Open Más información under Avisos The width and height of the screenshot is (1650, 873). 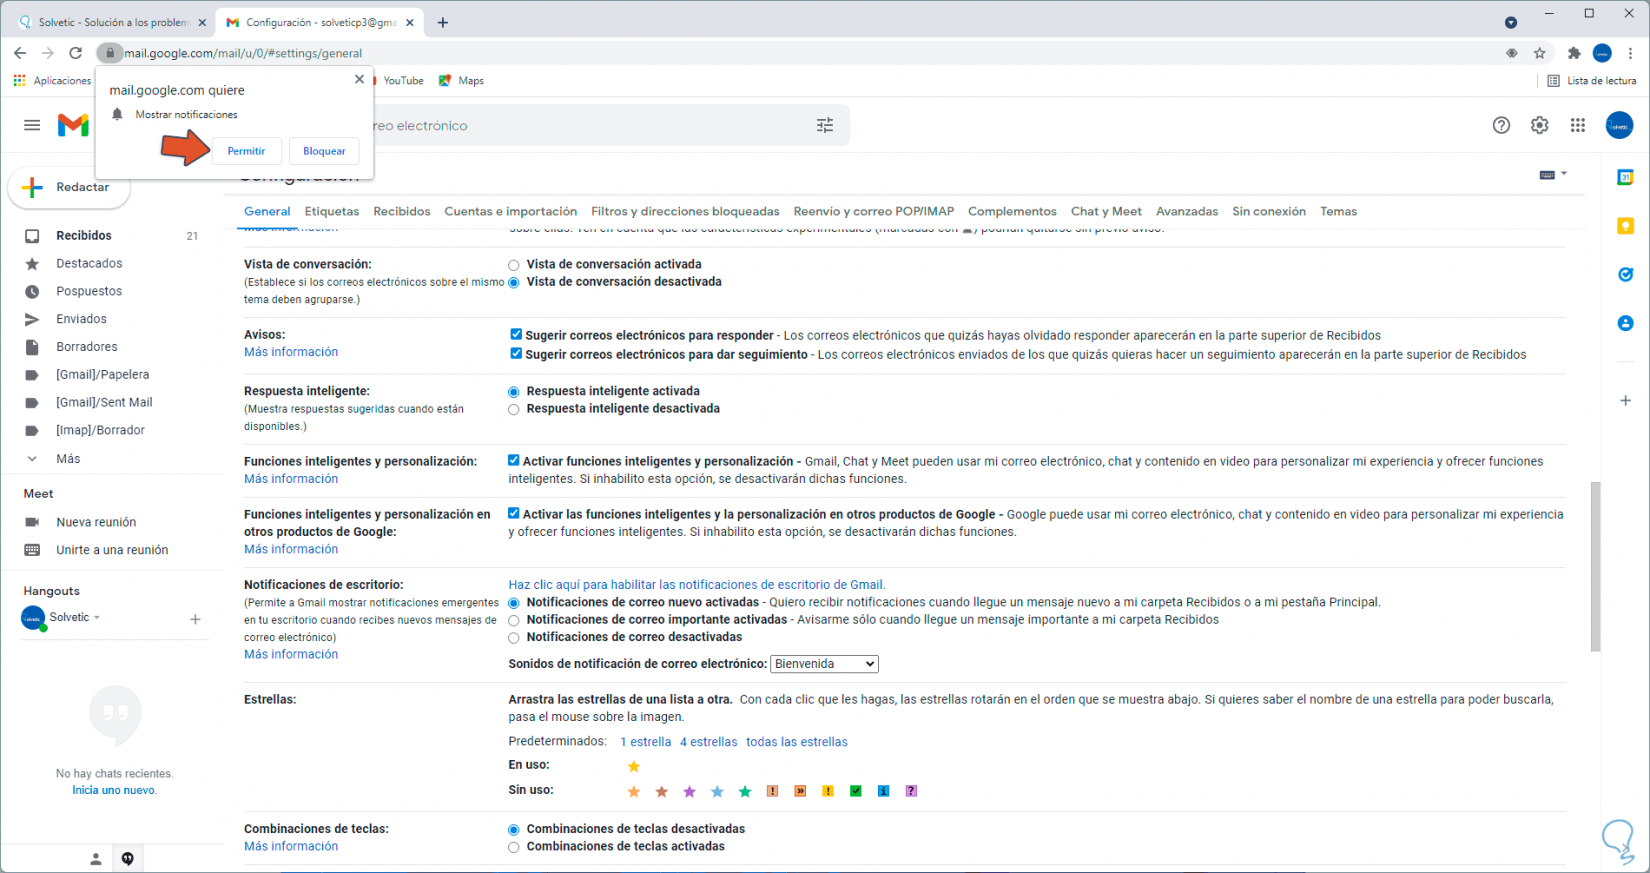pyautogui.click(x=291, y=352)
